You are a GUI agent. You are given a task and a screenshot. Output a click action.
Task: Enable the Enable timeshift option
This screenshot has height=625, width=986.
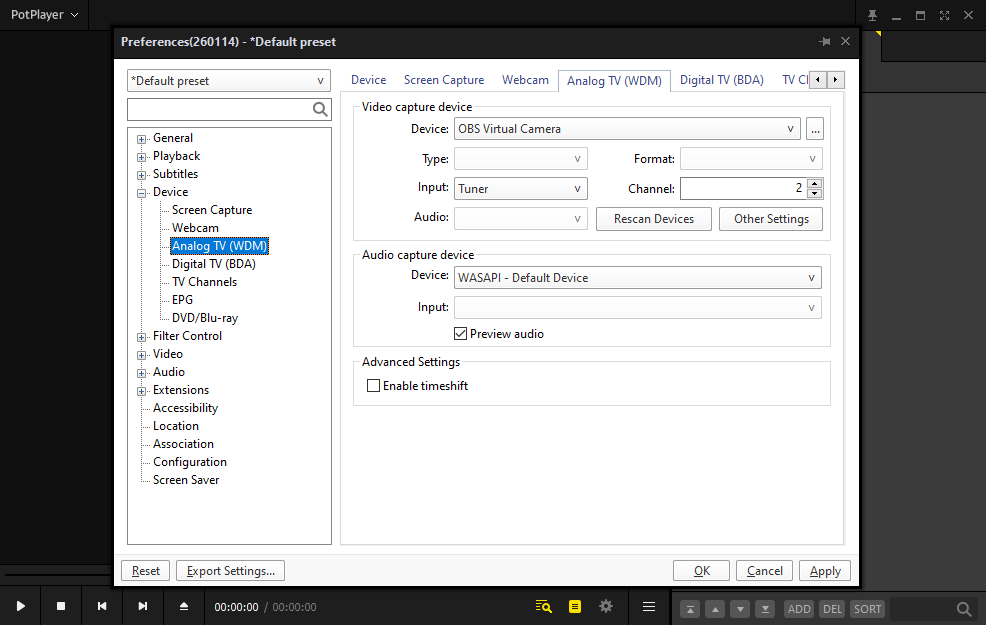(x=373, y=385)
